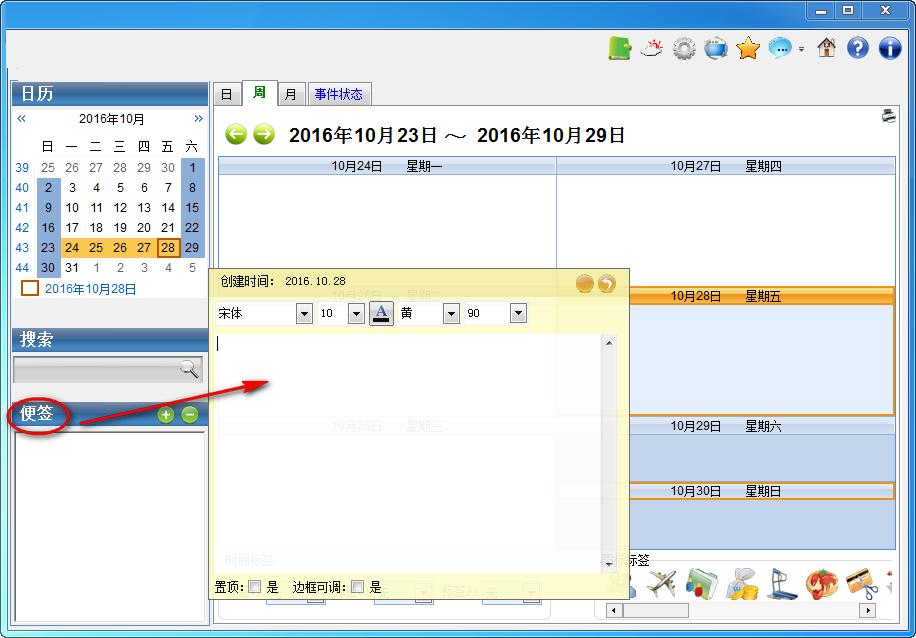Jump to today link 2016年10月28日

(91, 289)
